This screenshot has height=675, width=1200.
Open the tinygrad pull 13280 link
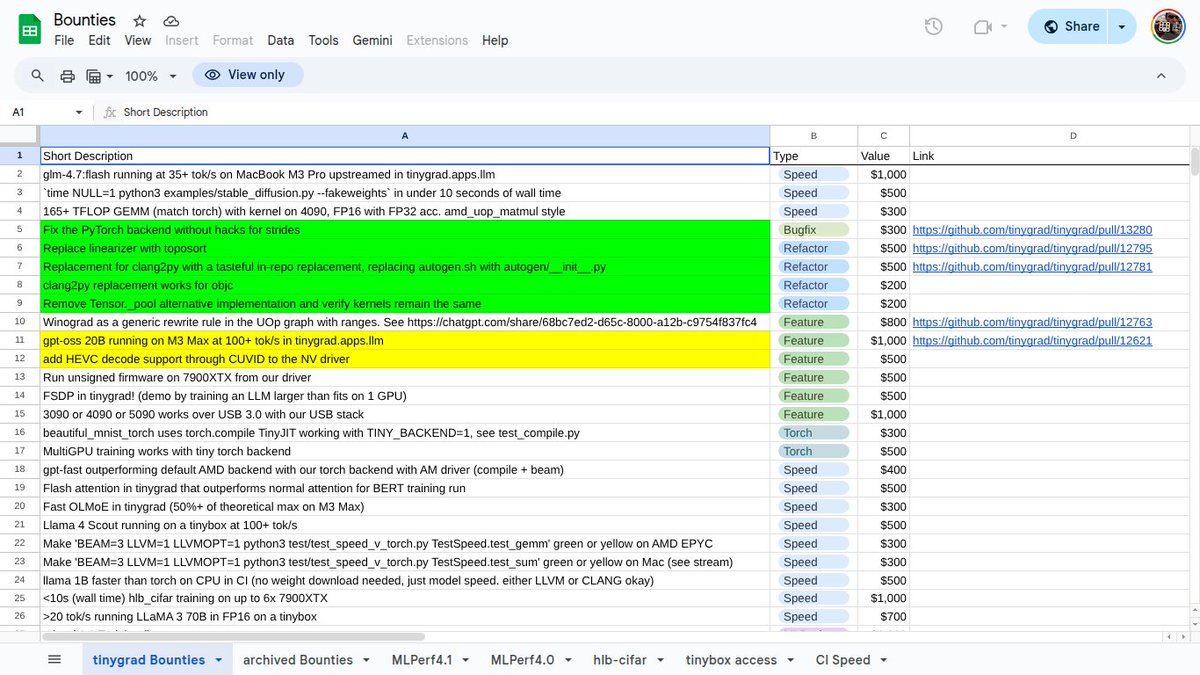point(1032,230)
